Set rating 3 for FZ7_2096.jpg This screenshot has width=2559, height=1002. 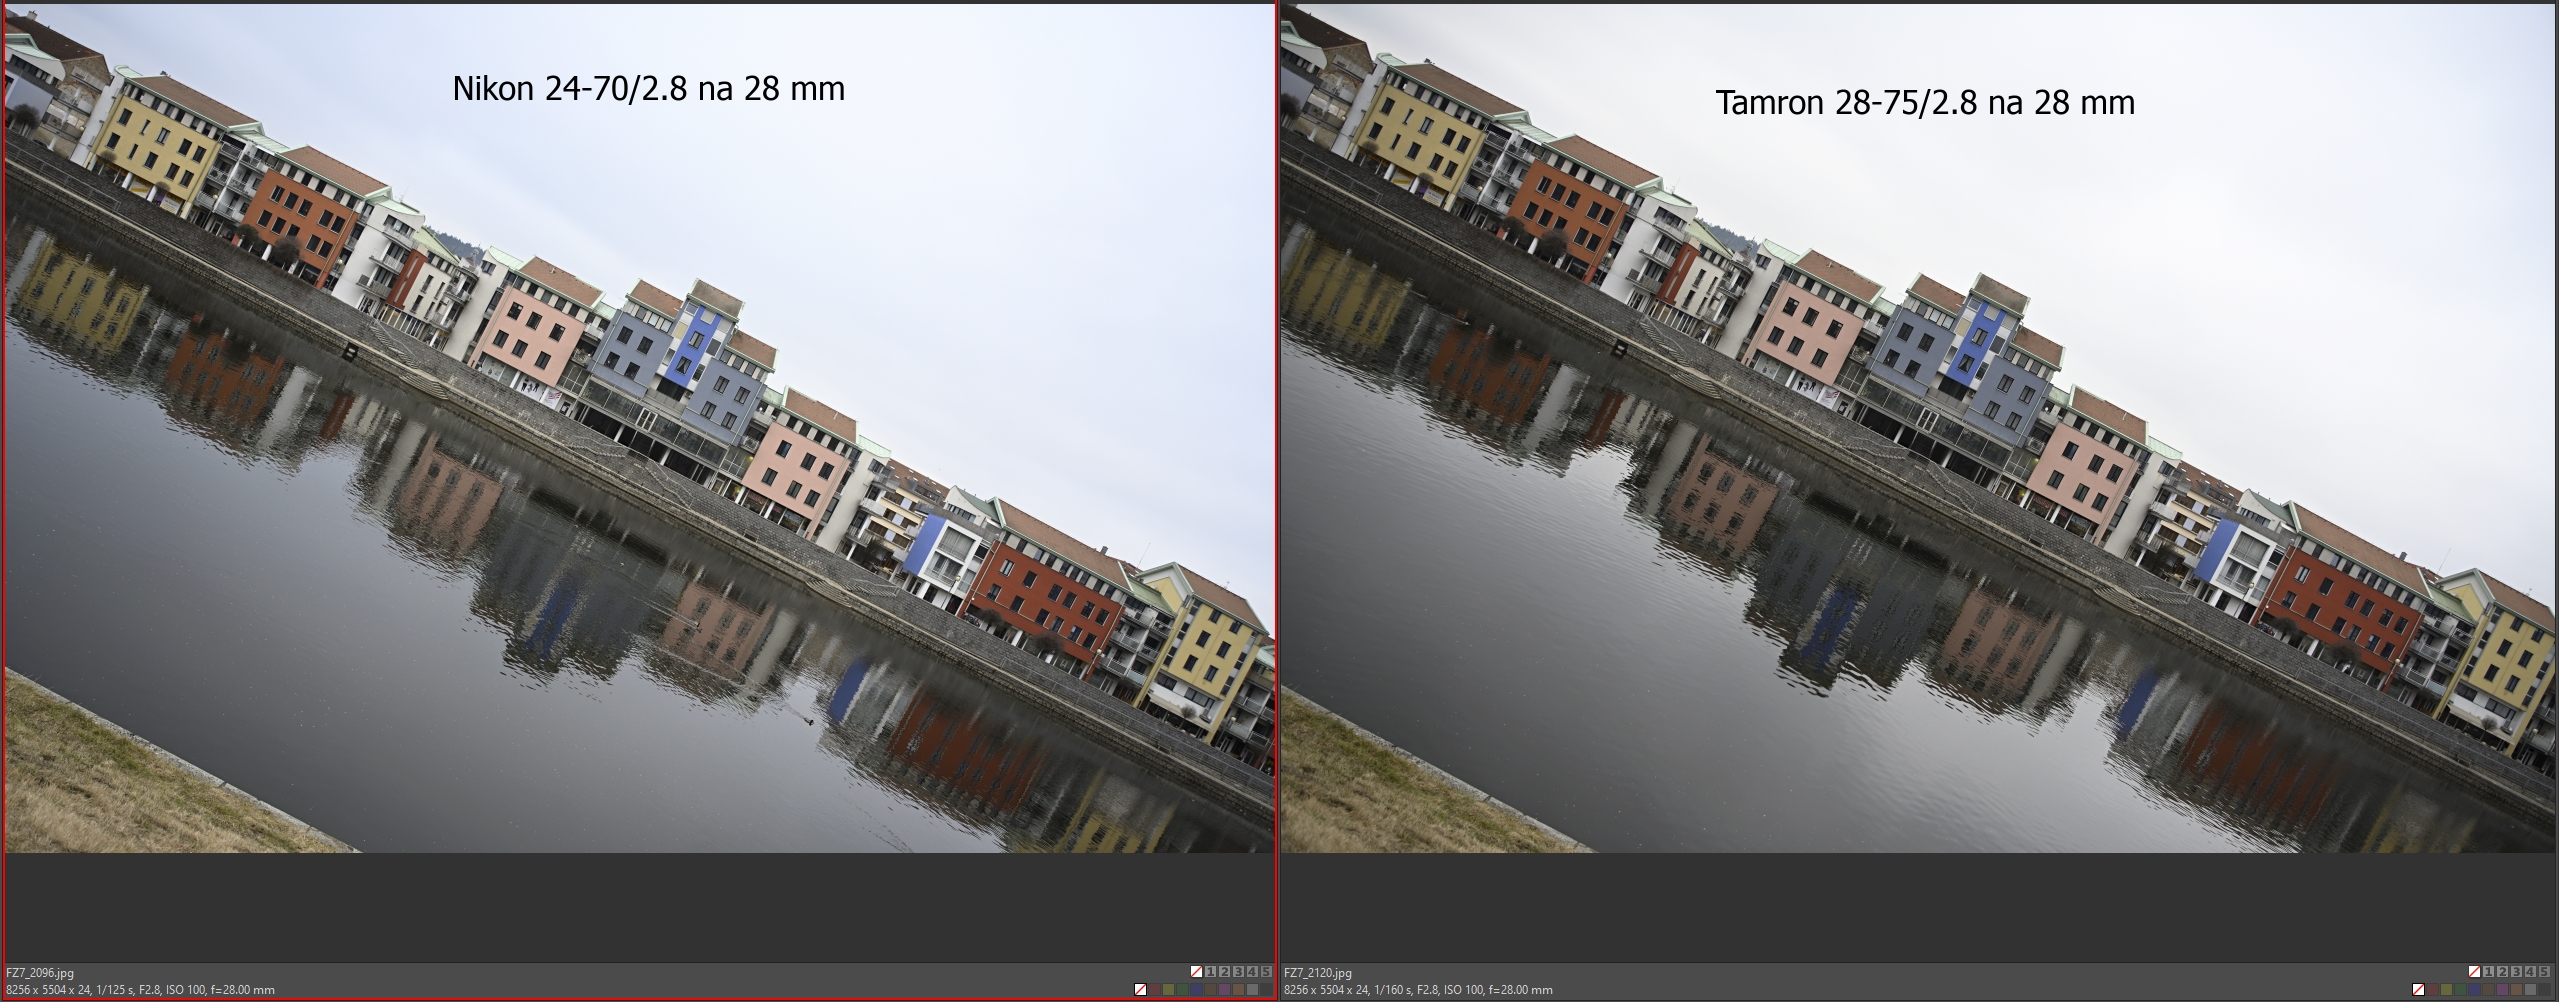pos(1238,972)
